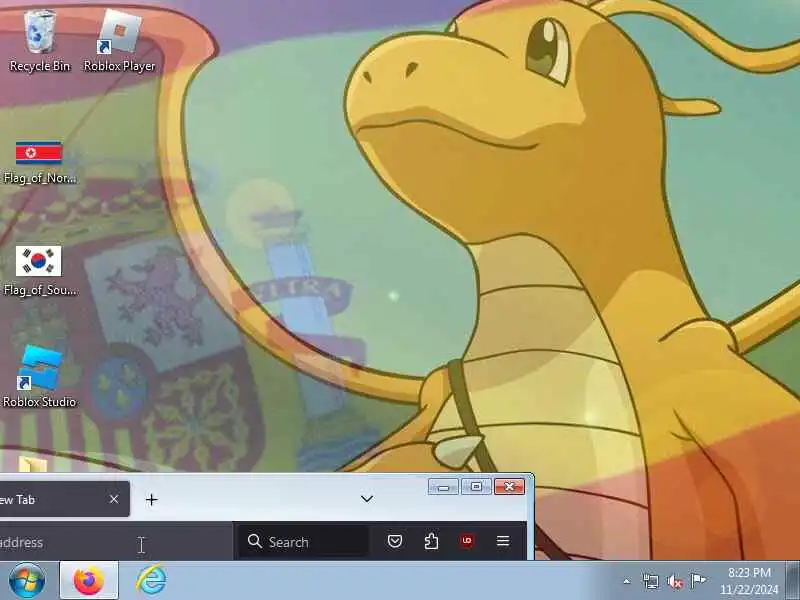Close the Firefox window
The height and width of the screenshot is (600, 800).
[x=509, y=487]
